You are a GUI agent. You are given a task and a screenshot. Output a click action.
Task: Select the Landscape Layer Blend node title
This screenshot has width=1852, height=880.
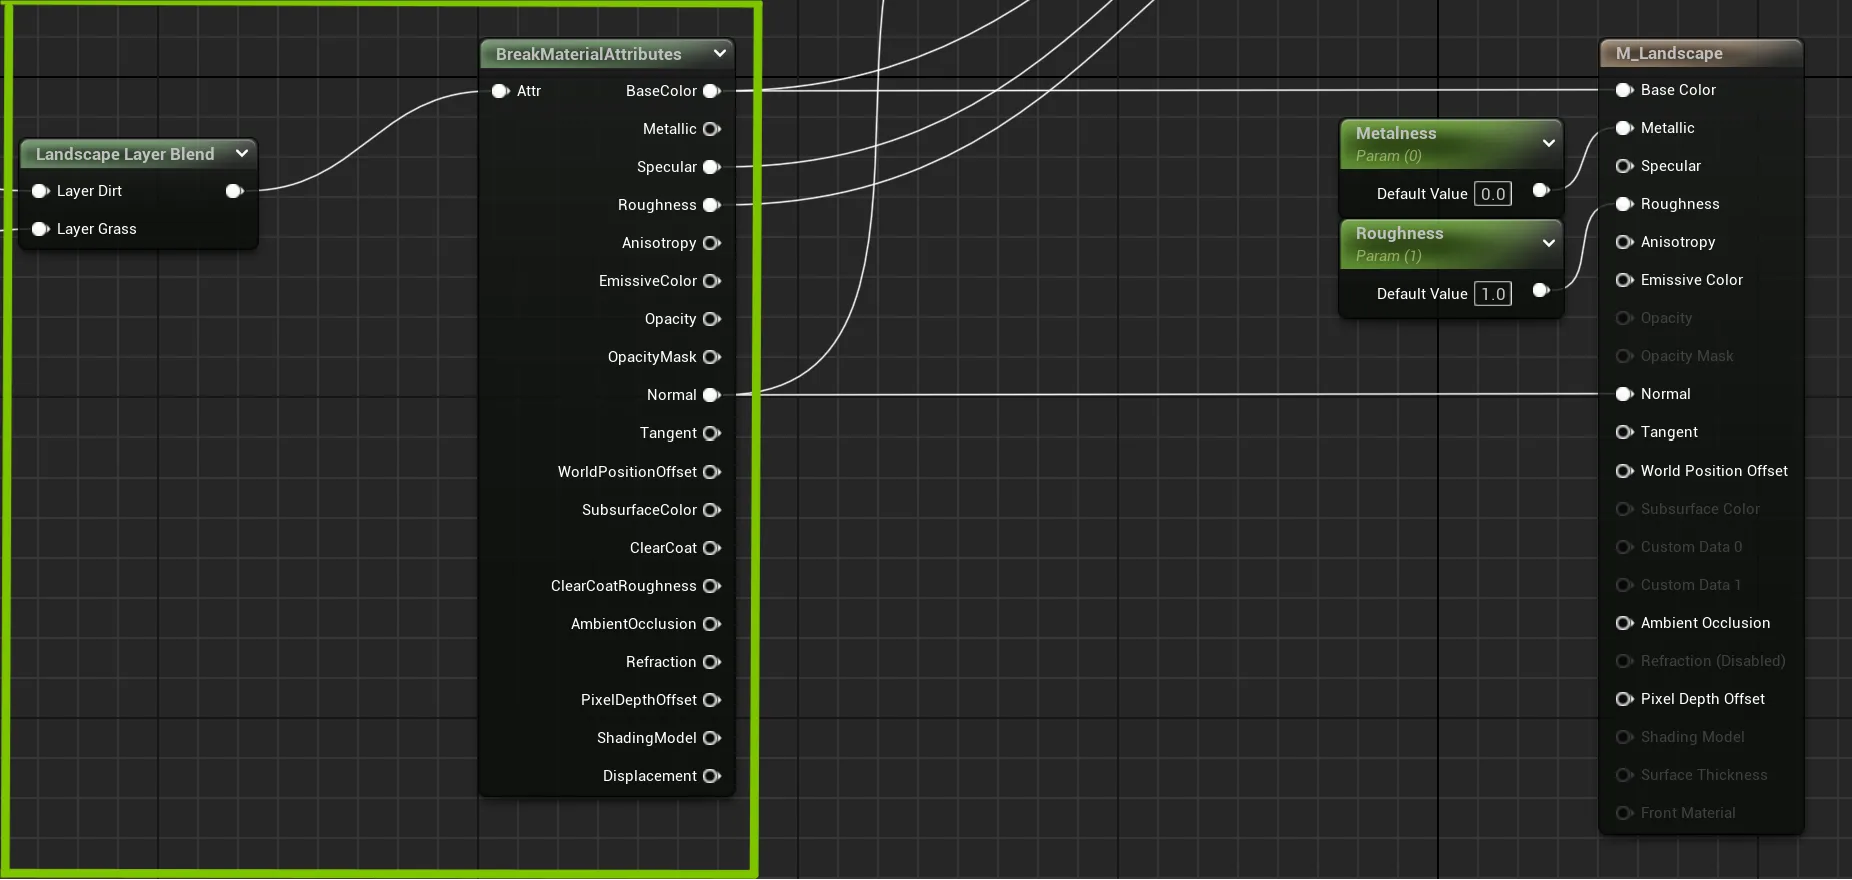pos(125,154)
